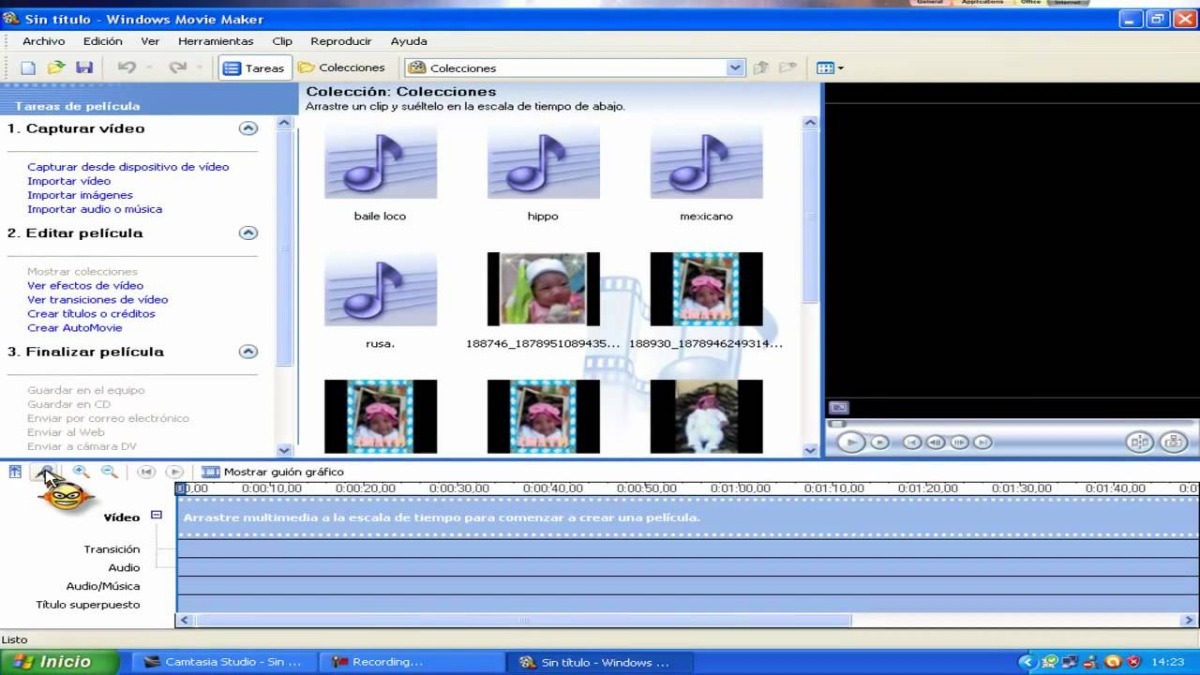Click the Previous Frame monitor button

[x=935, y=442]
